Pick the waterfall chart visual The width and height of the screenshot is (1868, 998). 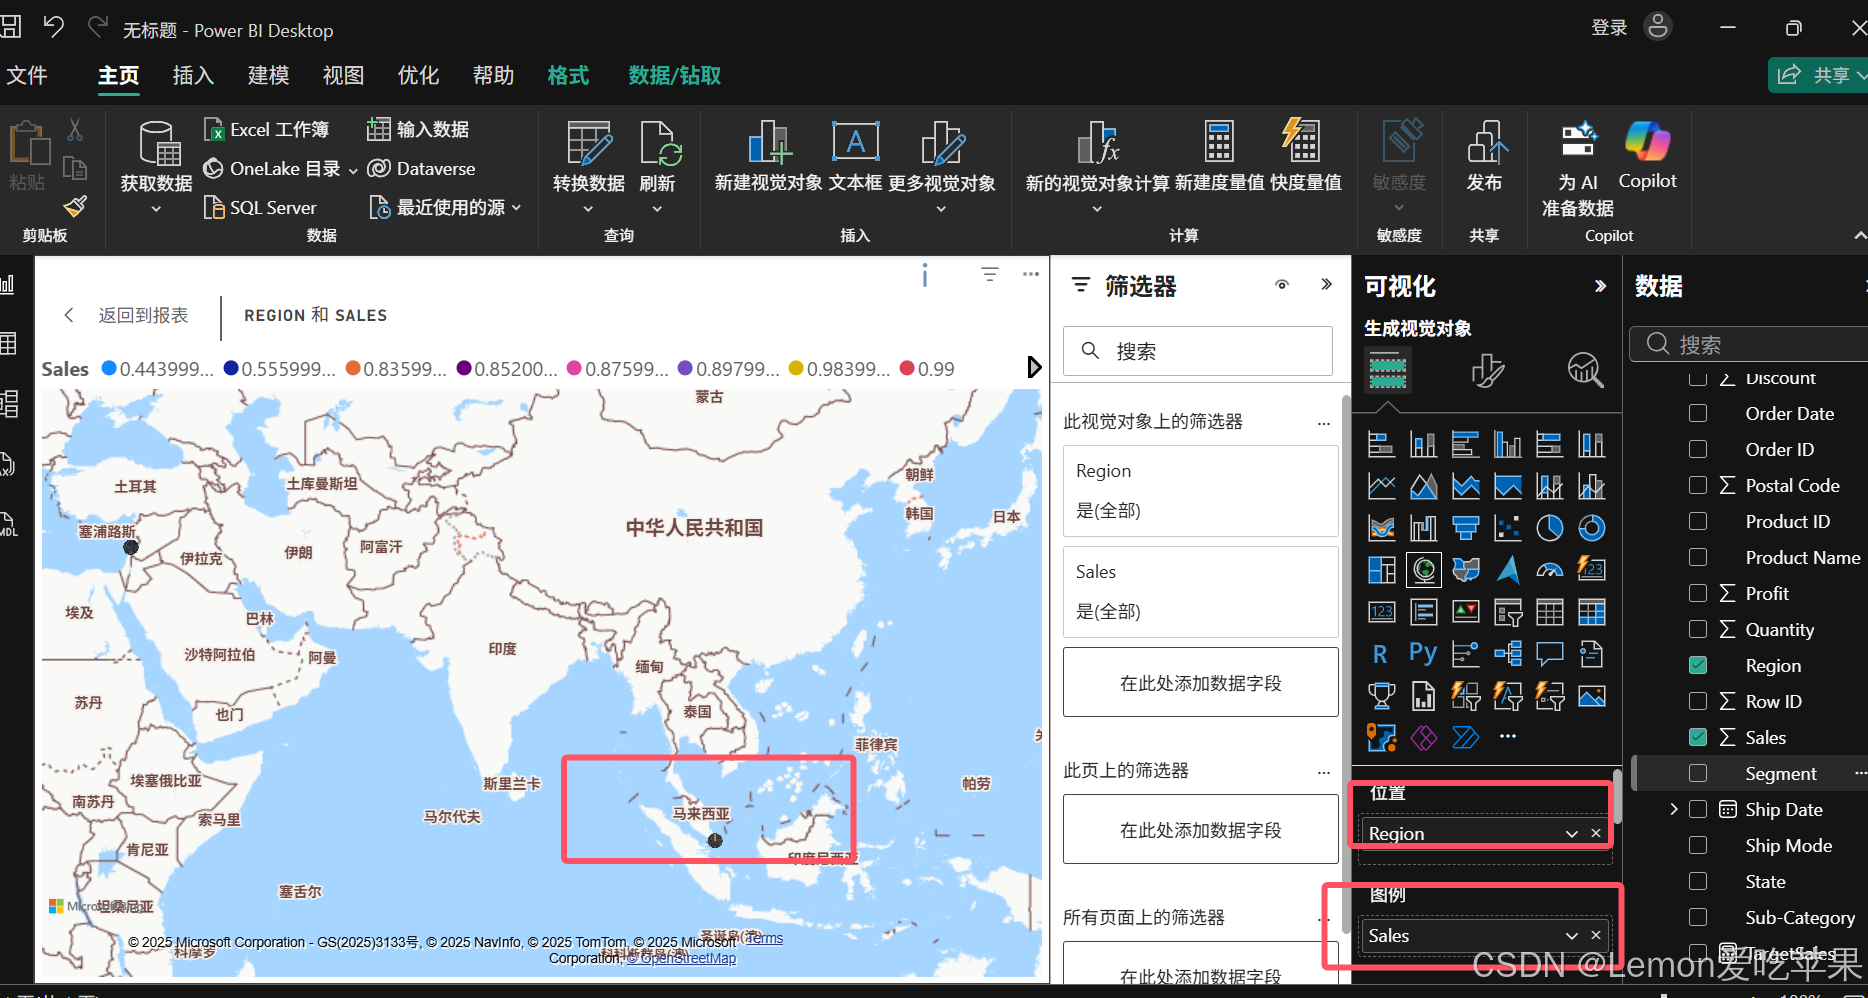(1423, 528)
